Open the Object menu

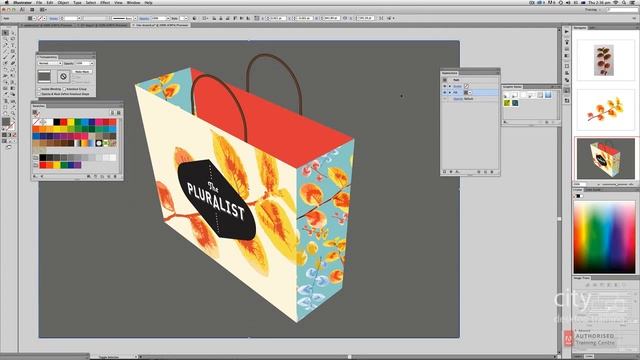click(63, 2)
